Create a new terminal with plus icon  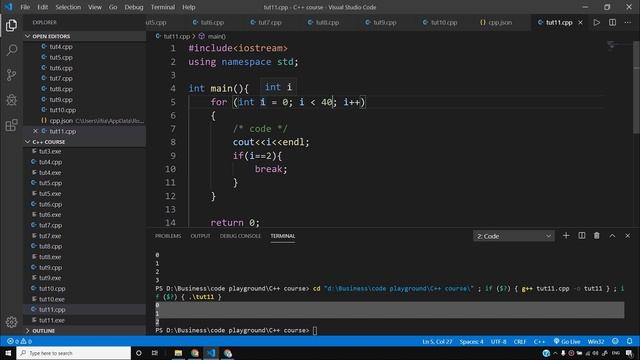566,236
